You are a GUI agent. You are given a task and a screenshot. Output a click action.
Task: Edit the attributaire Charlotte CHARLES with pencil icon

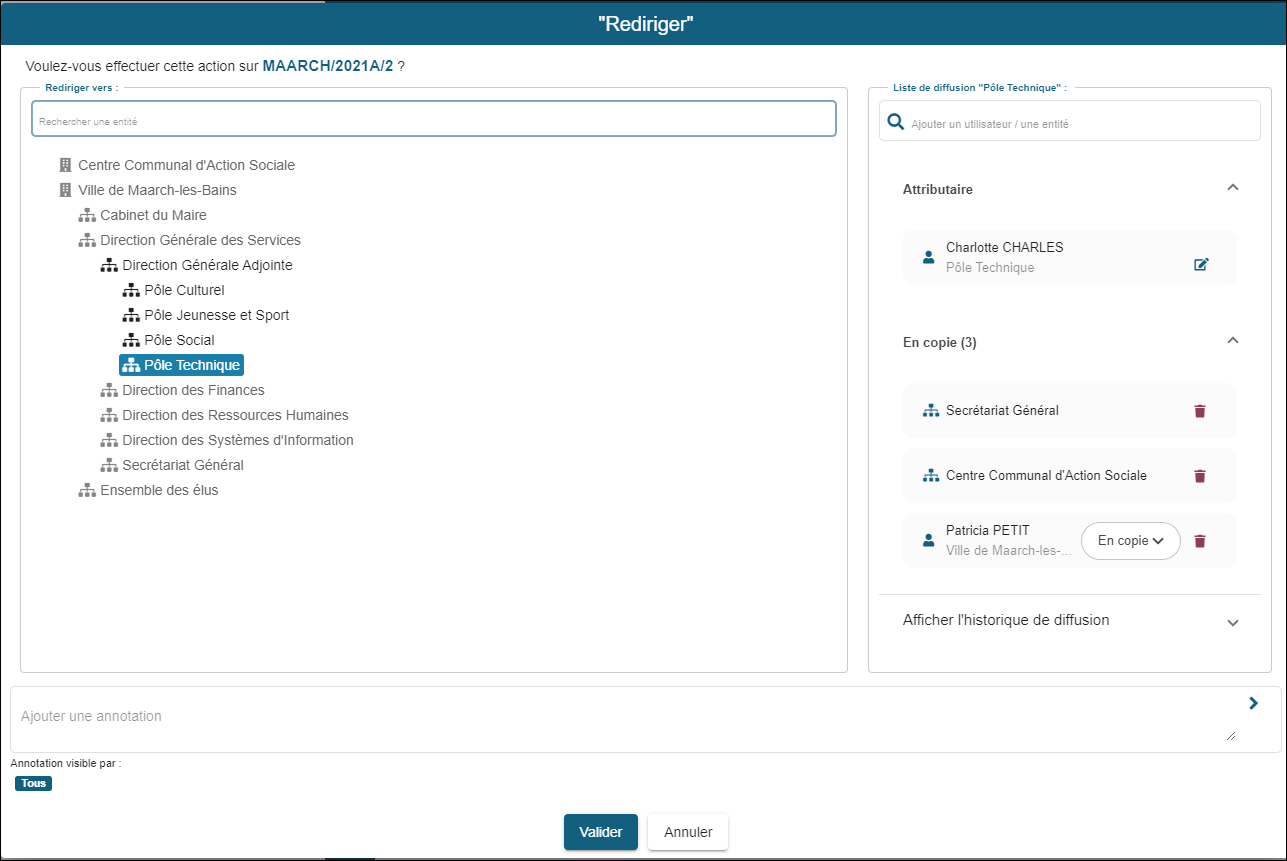pyautogui.click(x=1201, y=265)
